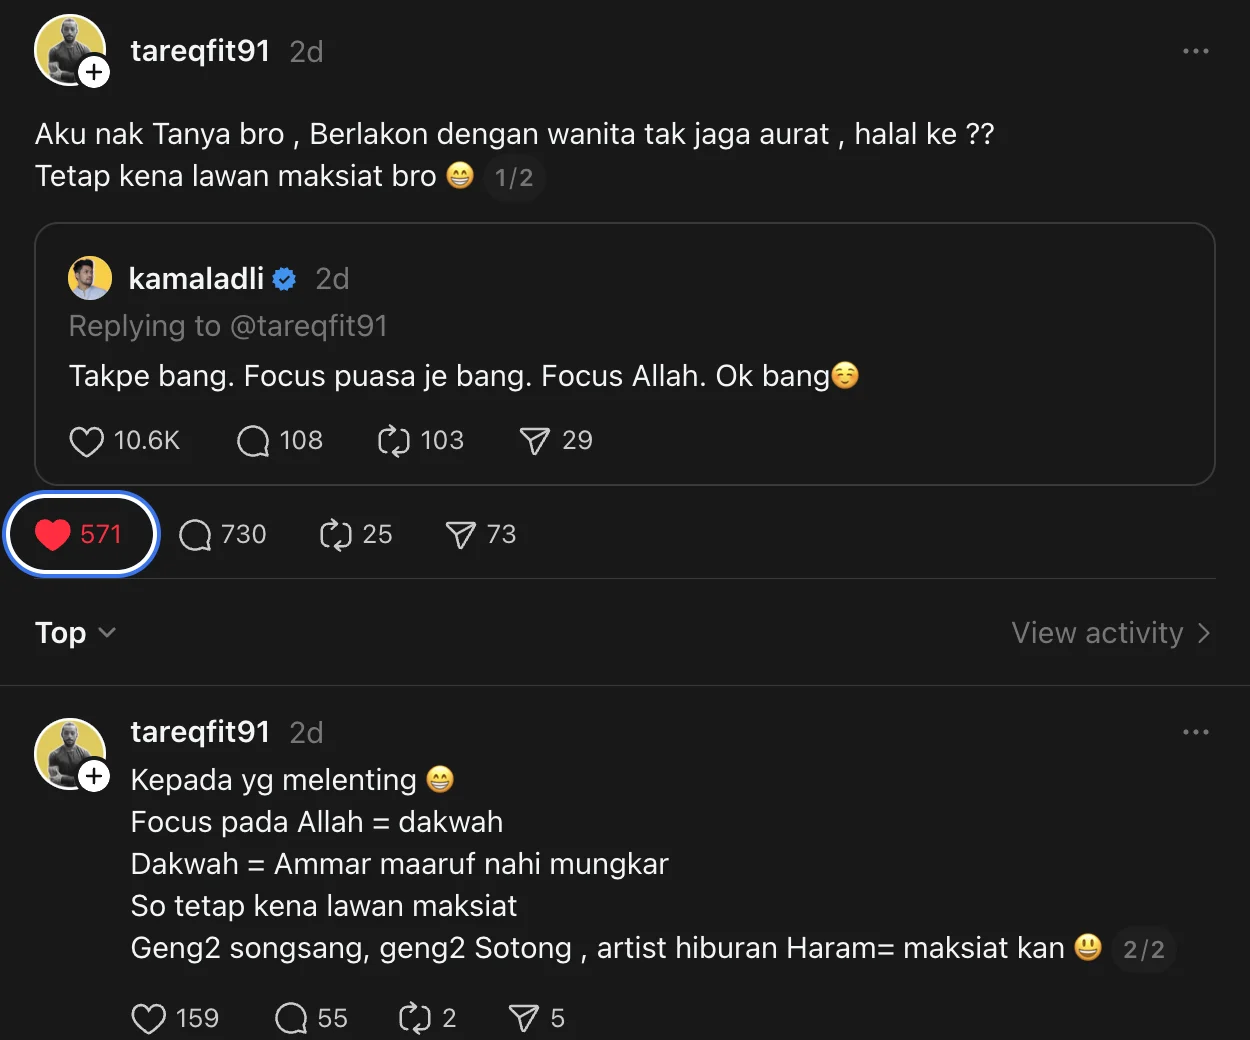Viewport: 1250px width, 1040px height.
Task: Open the more options menu on the second post
Action: coord(1195,732)
